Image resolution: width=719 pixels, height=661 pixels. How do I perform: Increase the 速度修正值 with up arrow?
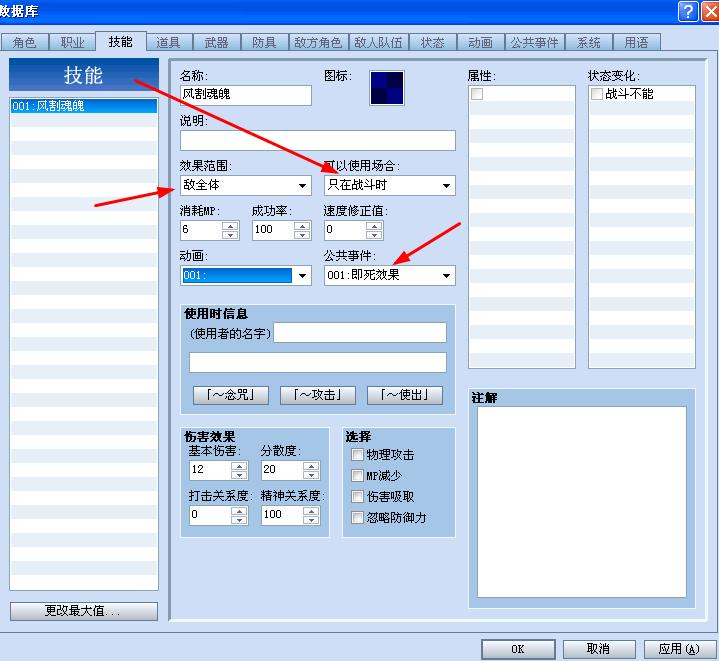click(x=374, y=226)
